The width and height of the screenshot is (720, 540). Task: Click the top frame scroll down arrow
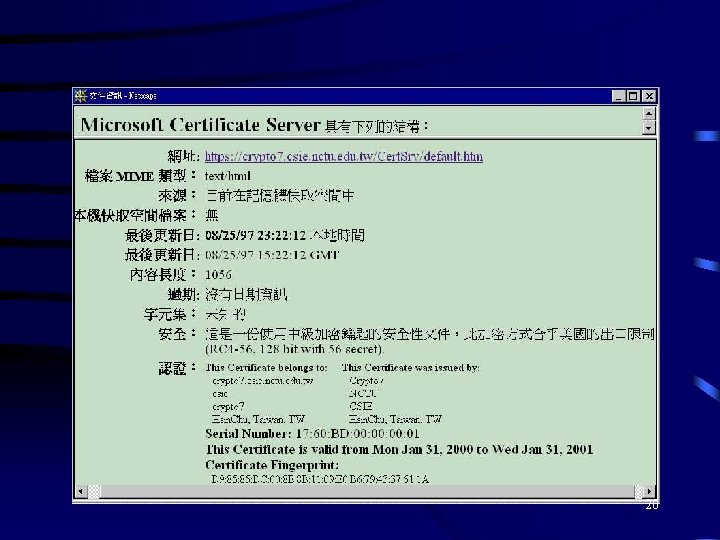click(648, 127)
